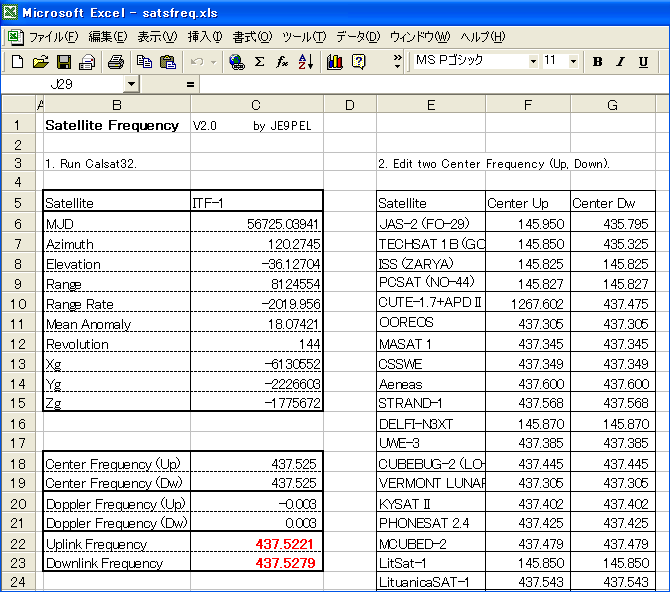This screenshot has height=592, width=670.
Task: Click the Open file folder icon
Action: [x=41, y=62]
